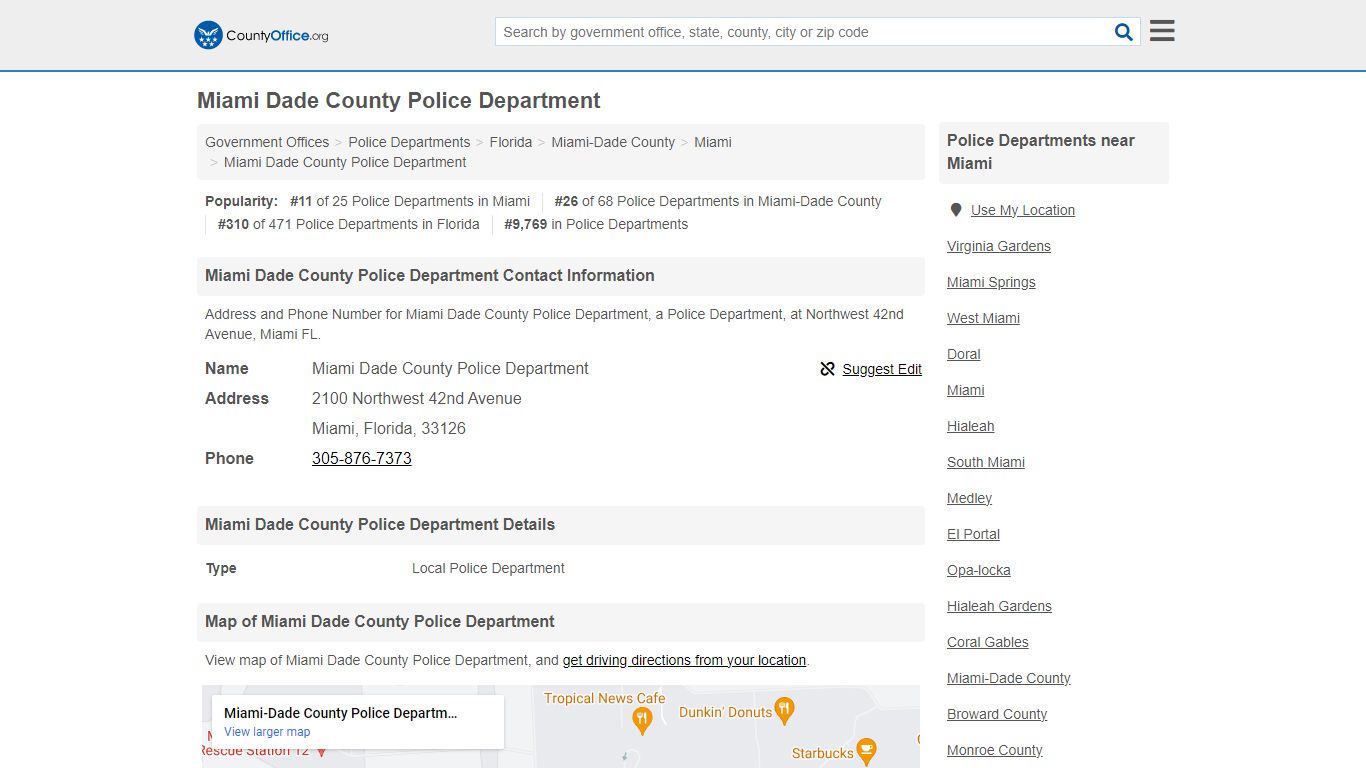Click the Contact Information section heading
This screenshot has height=768, width=1366.
click(x=430, y=275)
